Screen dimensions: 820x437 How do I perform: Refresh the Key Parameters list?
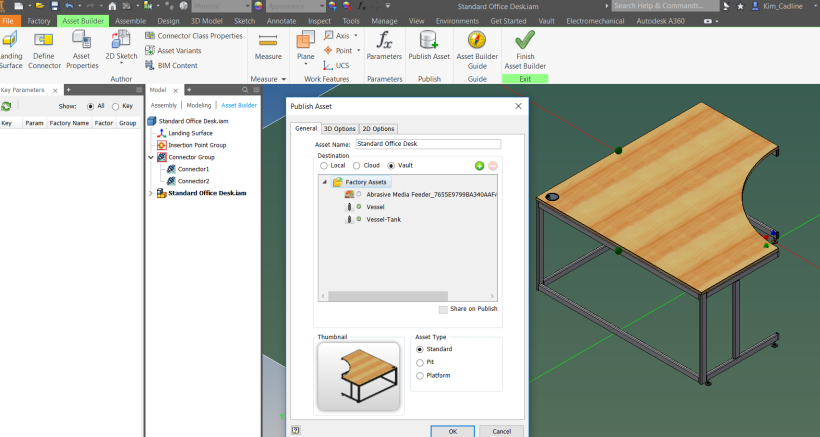click(6, 106)
